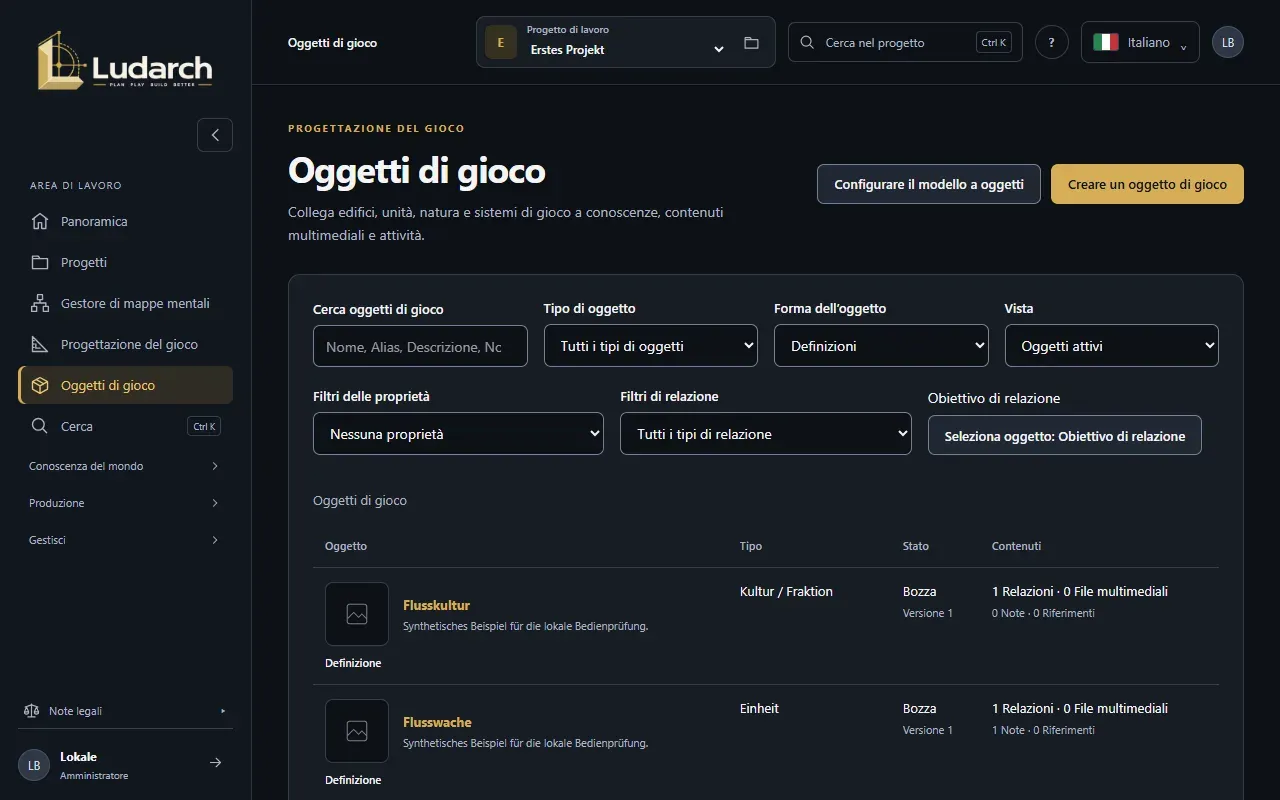Expand the Produzione section
The height and width of the screenshot is (800, 1280).
click(125, 503)
